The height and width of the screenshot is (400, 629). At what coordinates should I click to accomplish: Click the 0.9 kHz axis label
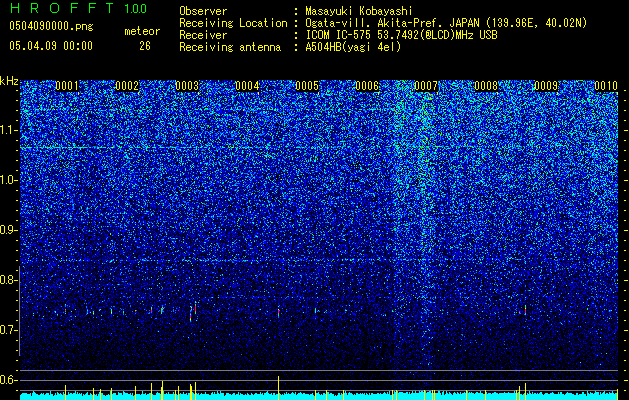(7, 230)
